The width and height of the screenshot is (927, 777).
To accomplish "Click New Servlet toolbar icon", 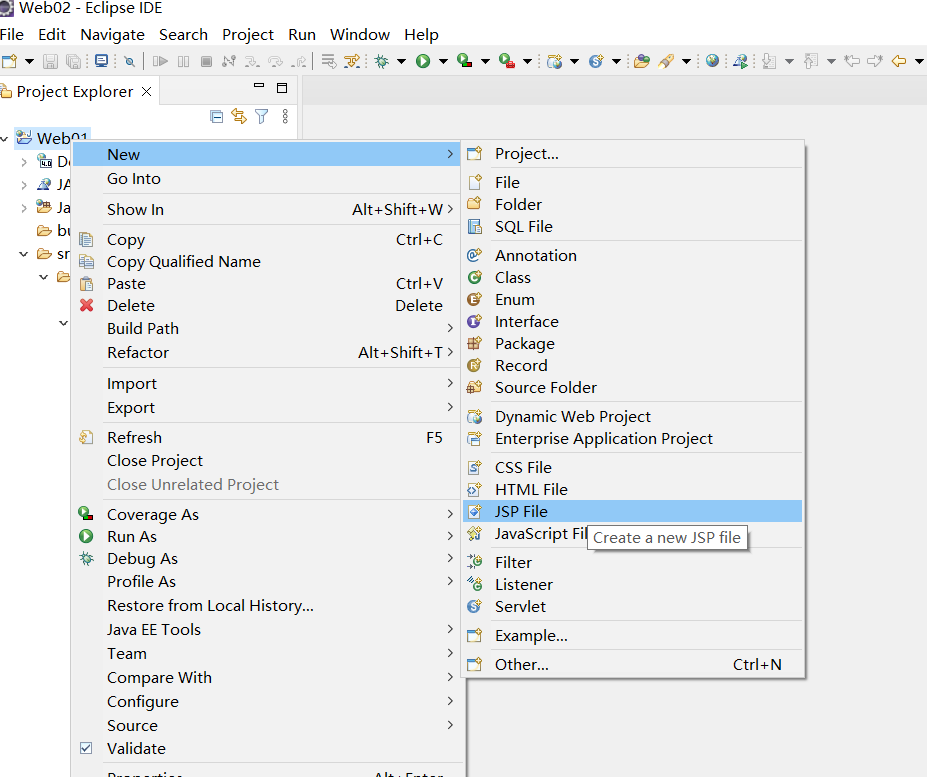I will tap(597, 61).
